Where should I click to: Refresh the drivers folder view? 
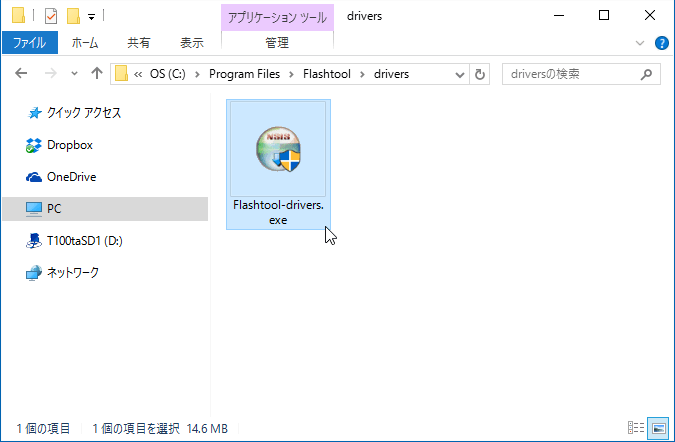480,74
